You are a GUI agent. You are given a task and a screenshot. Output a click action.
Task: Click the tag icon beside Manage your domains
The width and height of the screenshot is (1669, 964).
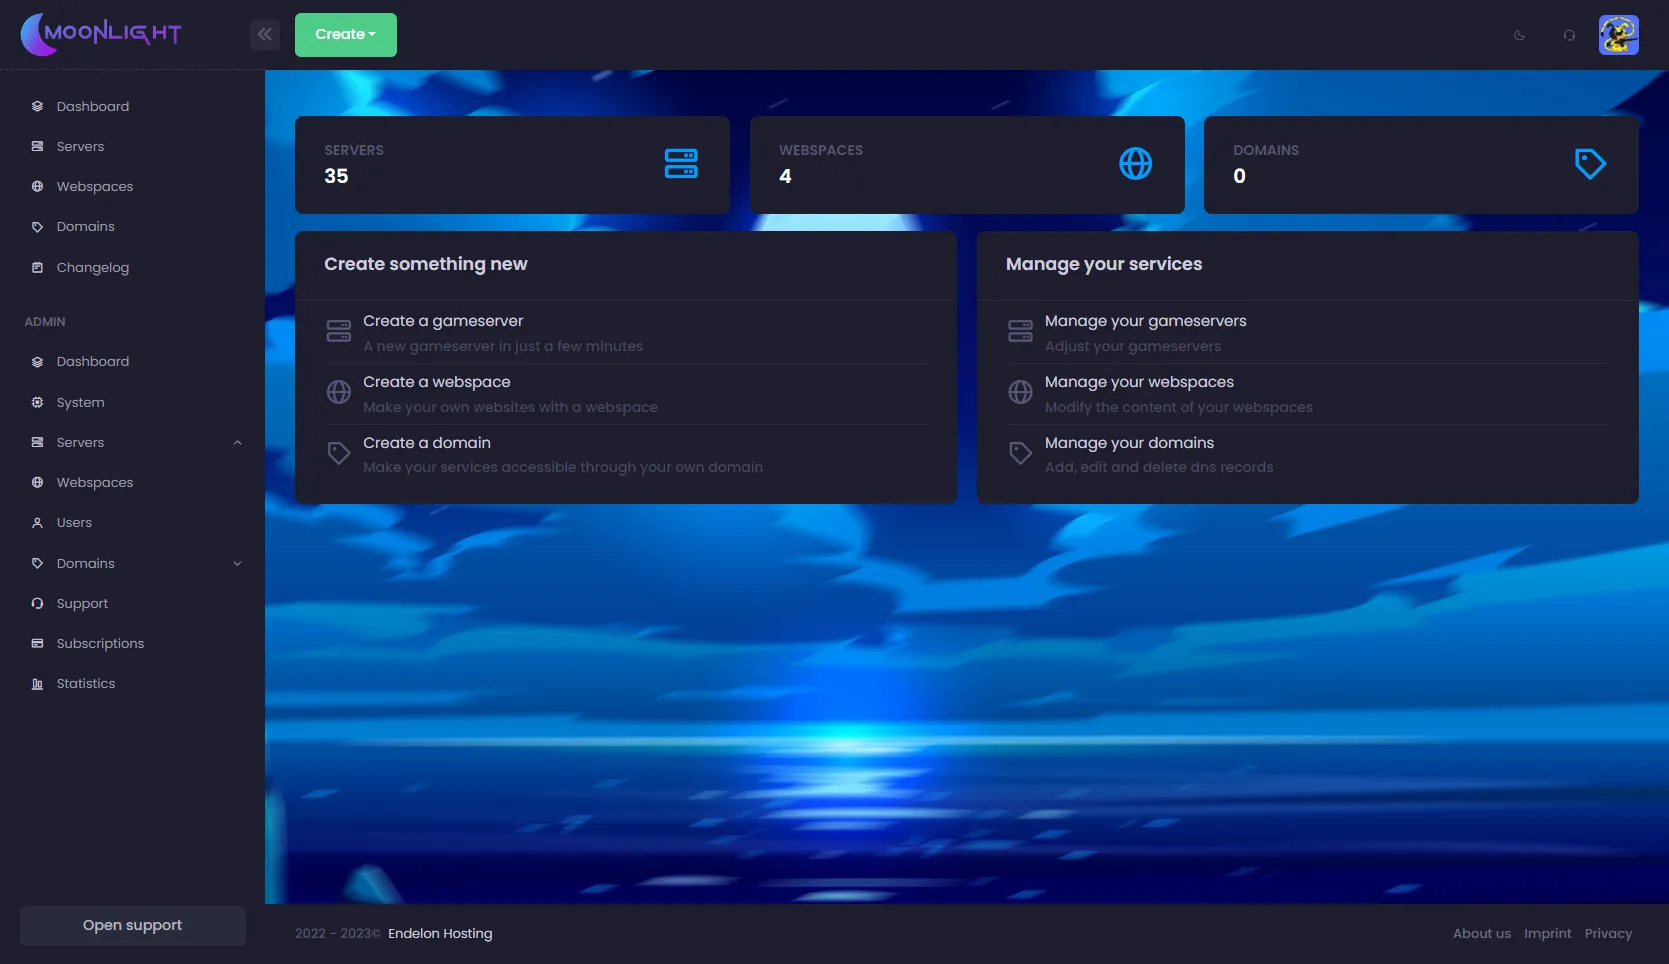click(1020, 453)
